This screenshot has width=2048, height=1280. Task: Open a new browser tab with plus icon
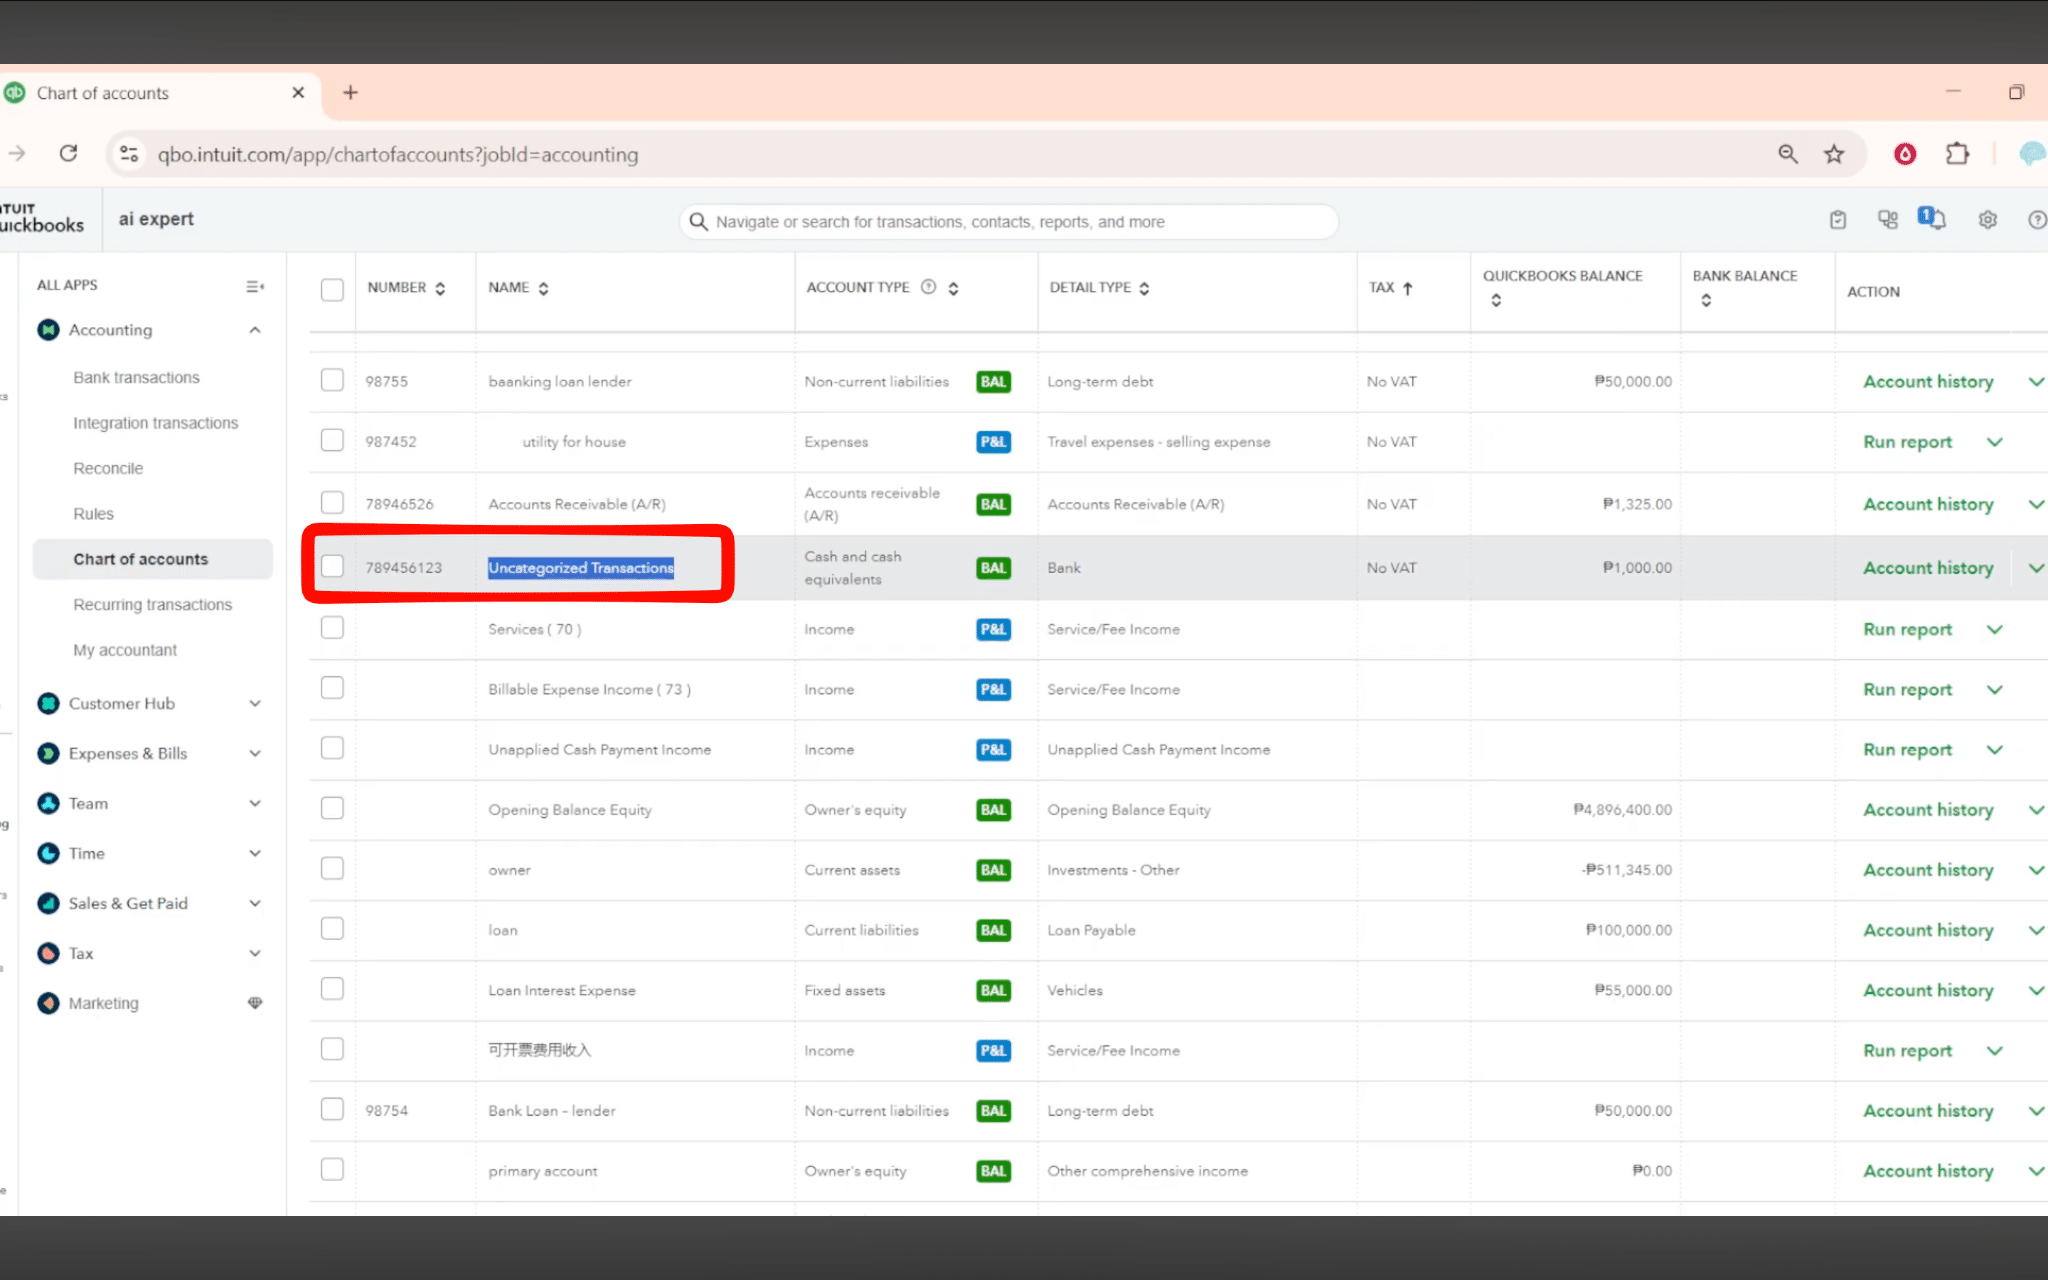click(350, 92)
